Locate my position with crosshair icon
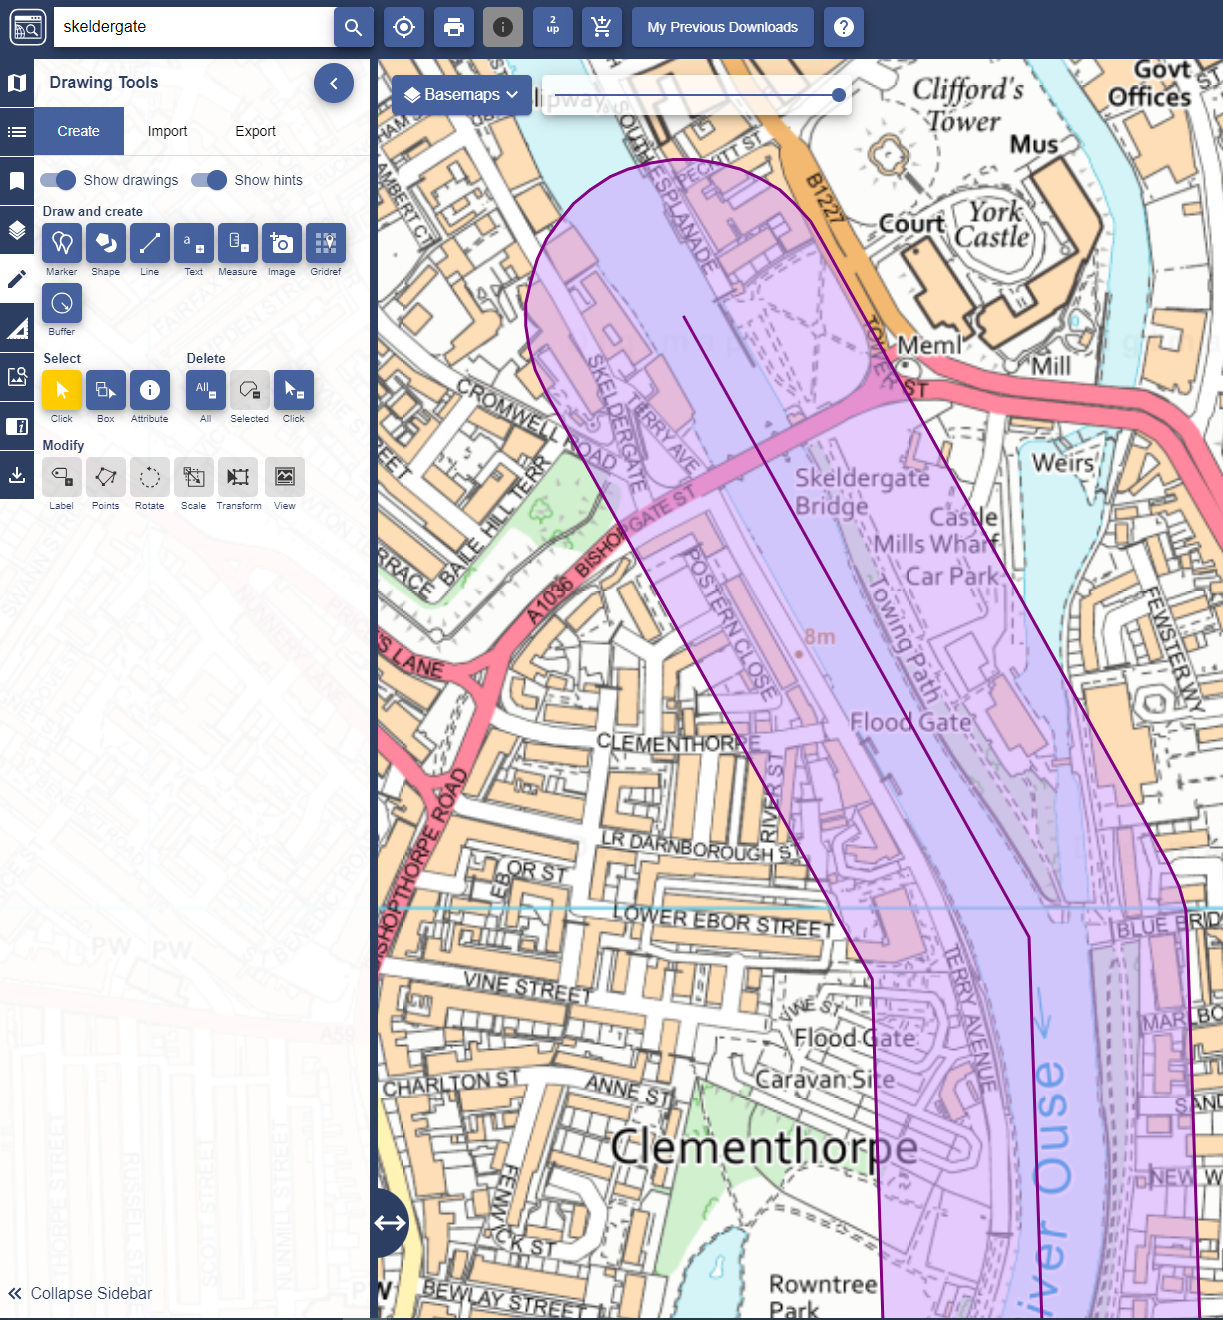 (x=404, y=27)
